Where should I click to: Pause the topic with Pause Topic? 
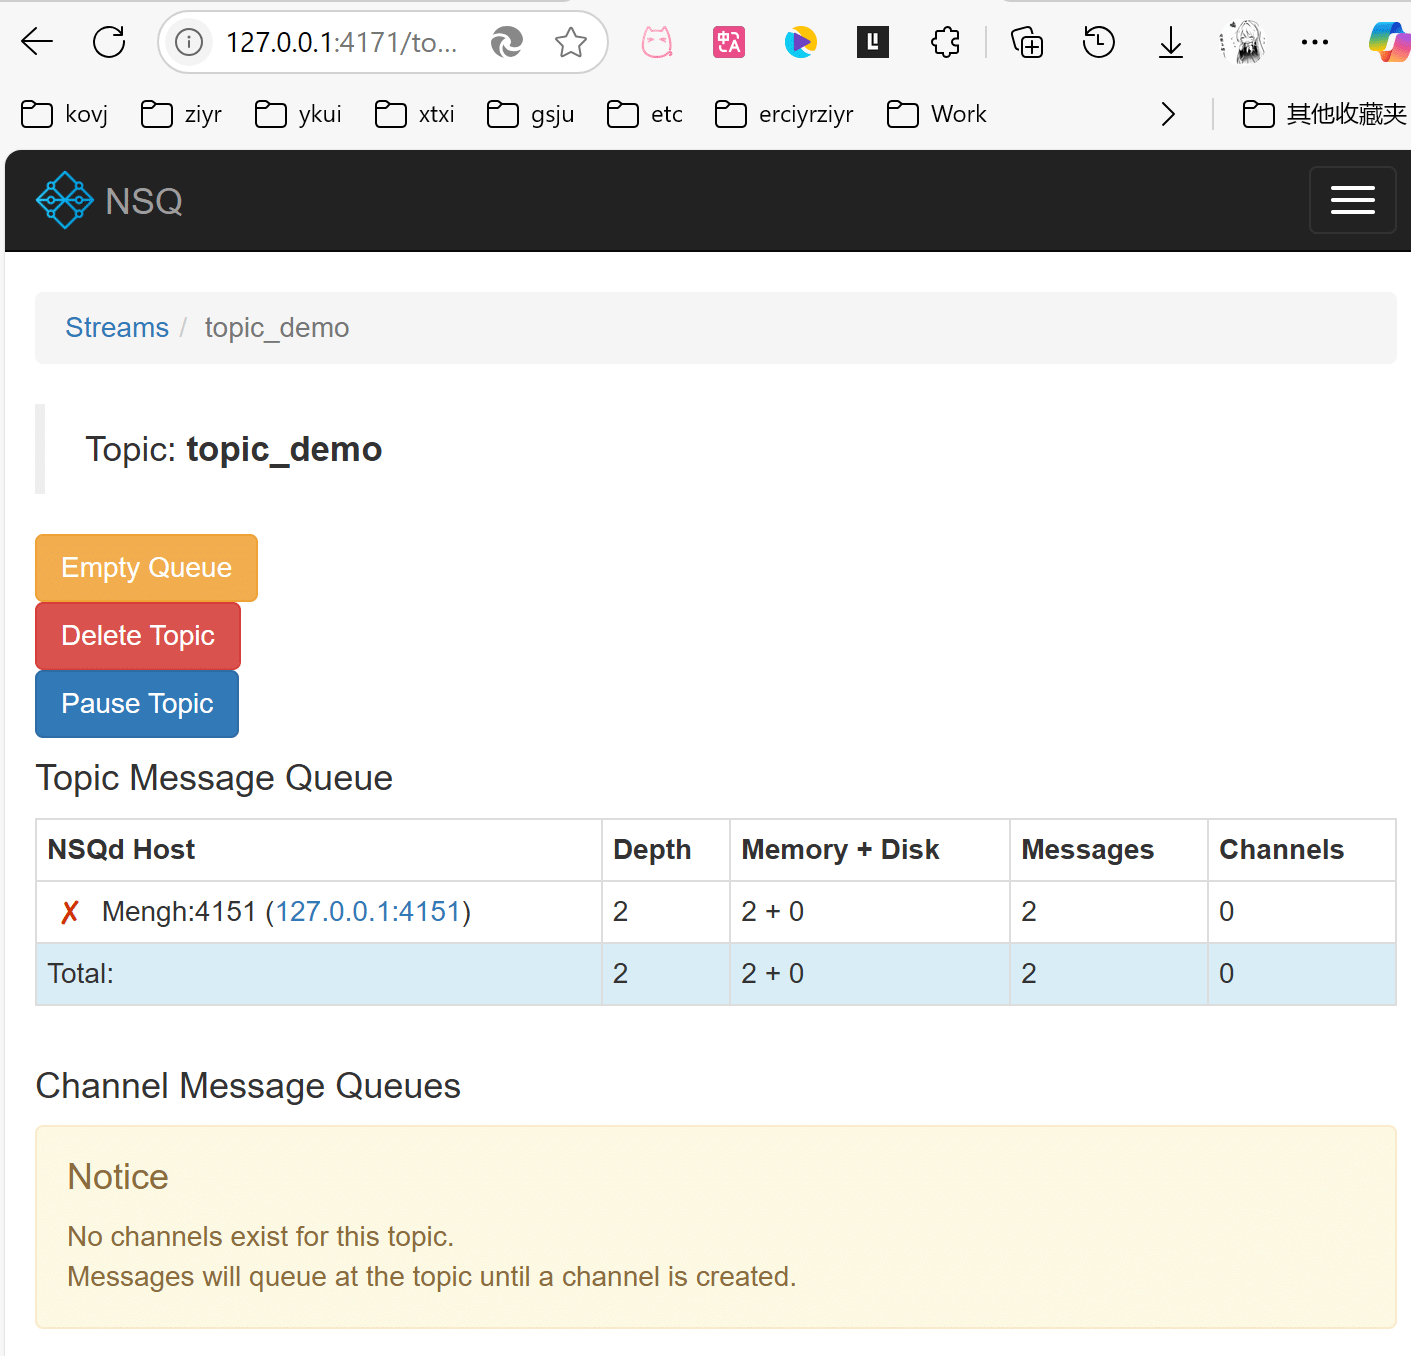(x=137, y=704)
